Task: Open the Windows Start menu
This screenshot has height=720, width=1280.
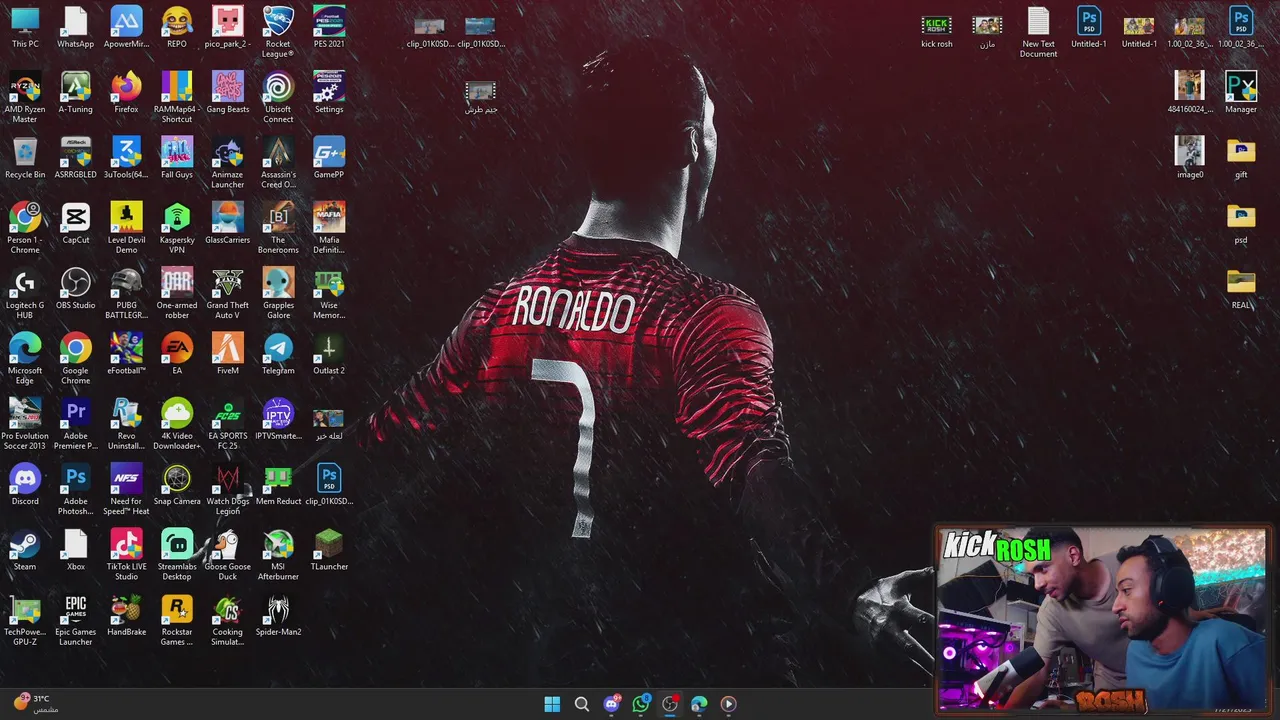Action: 552,704
